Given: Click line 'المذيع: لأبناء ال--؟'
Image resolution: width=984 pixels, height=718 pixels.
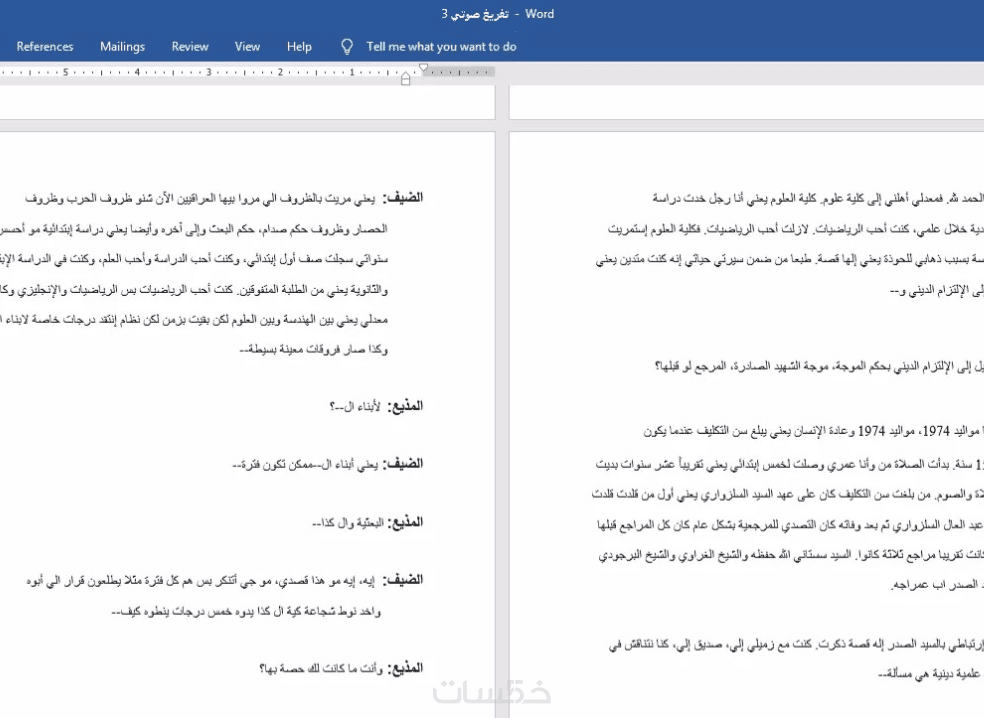Looking at the screenshot, I should [x=376, y=406].
